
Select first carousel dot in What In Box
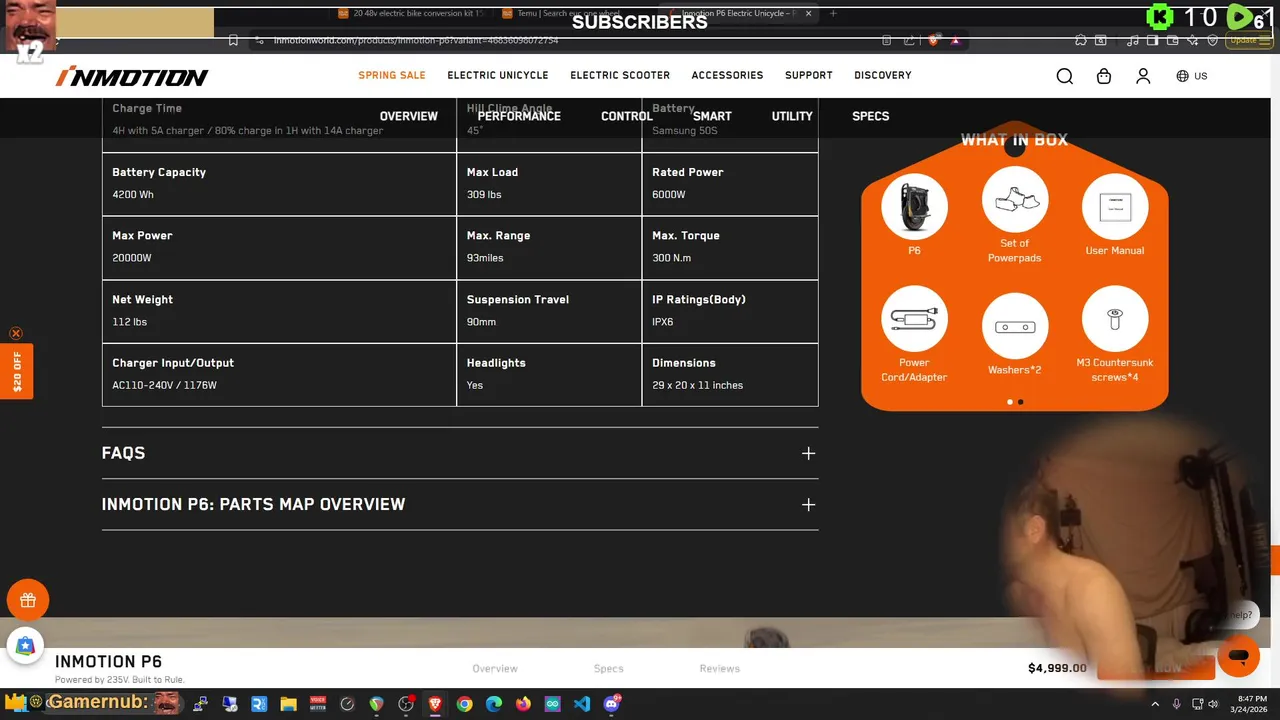click(1009, 402)
